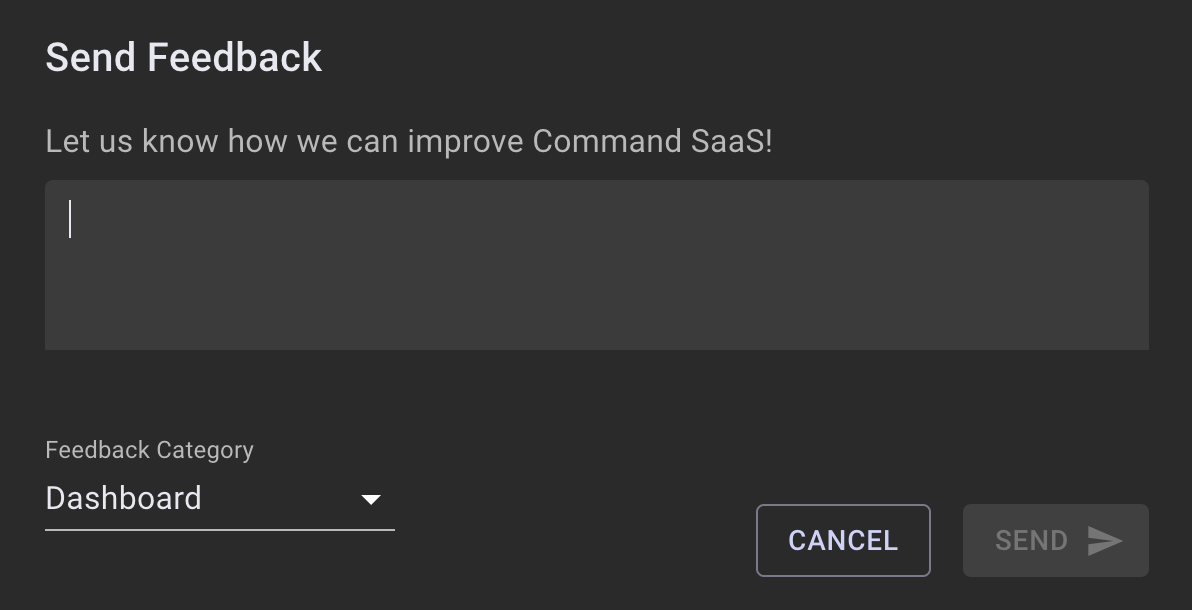Click the blinking text cursor in the textbox
Image resolution: width=1192 pixels, height=610 pixels.
70,219
